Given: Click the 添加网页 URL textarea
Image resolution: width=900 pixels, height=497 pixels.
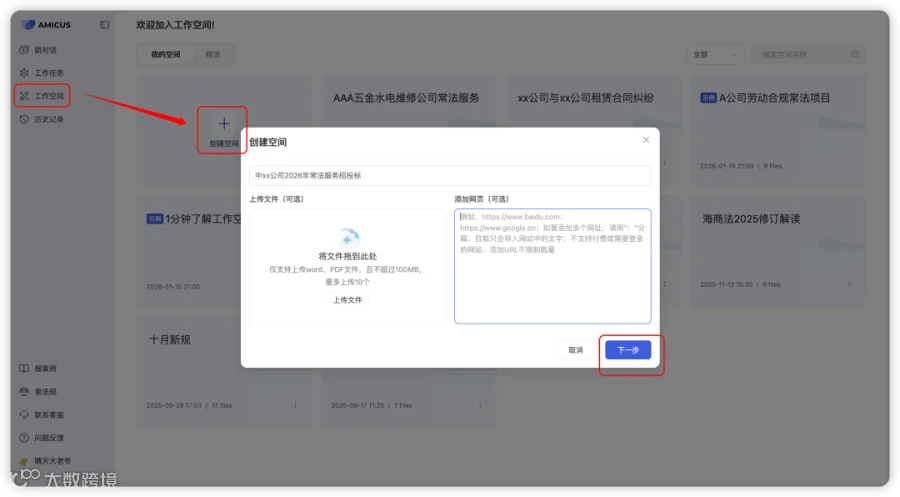Looking at the screenshot, I should pos(552,266).
